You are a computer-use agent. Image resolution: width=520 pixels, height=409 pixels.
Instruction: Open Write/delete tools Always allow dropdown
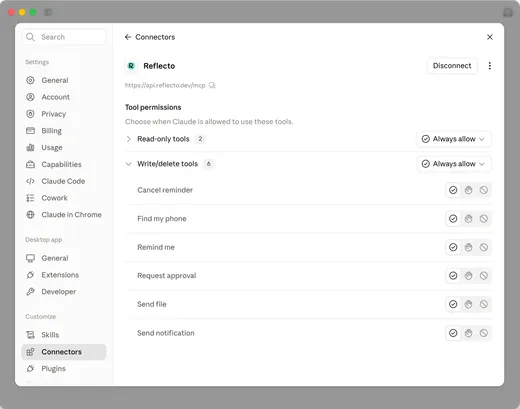454,164
